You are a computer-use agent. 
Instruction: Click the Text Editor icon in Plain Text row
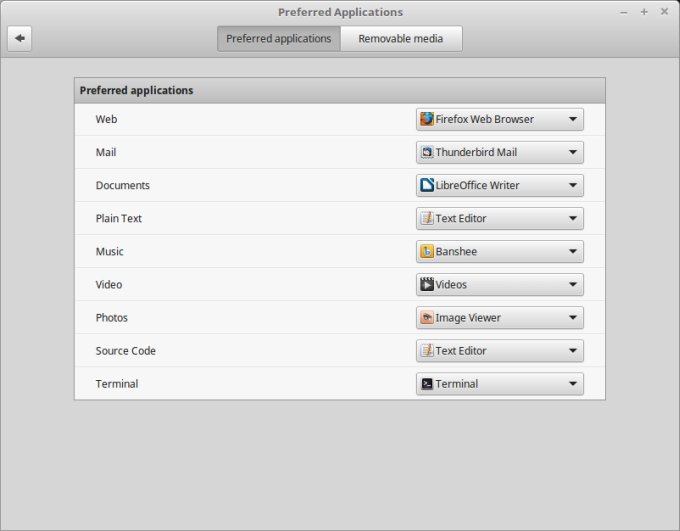click(427, 218)
